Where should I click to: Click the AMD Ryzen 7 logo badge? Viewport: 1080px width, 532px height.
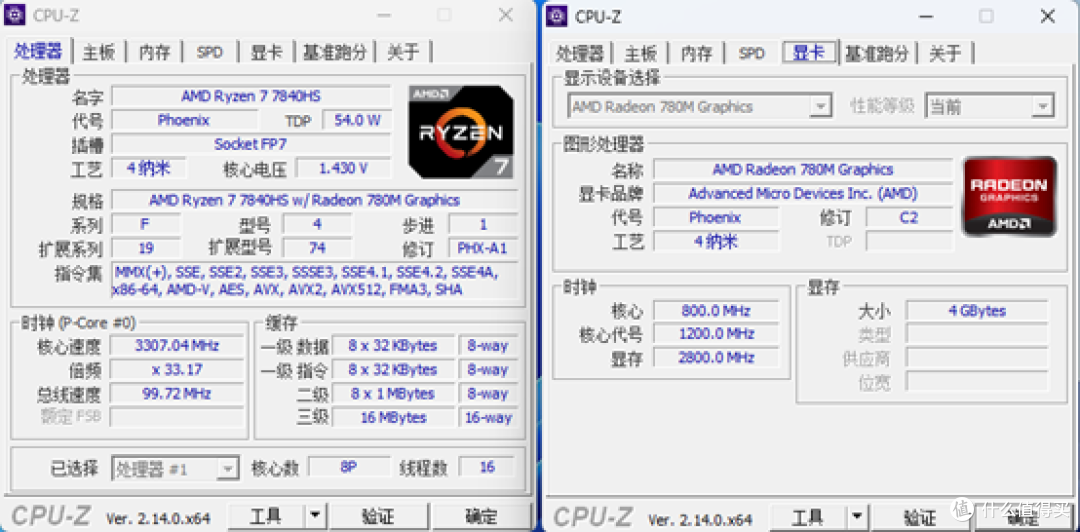tap(460, 132)
